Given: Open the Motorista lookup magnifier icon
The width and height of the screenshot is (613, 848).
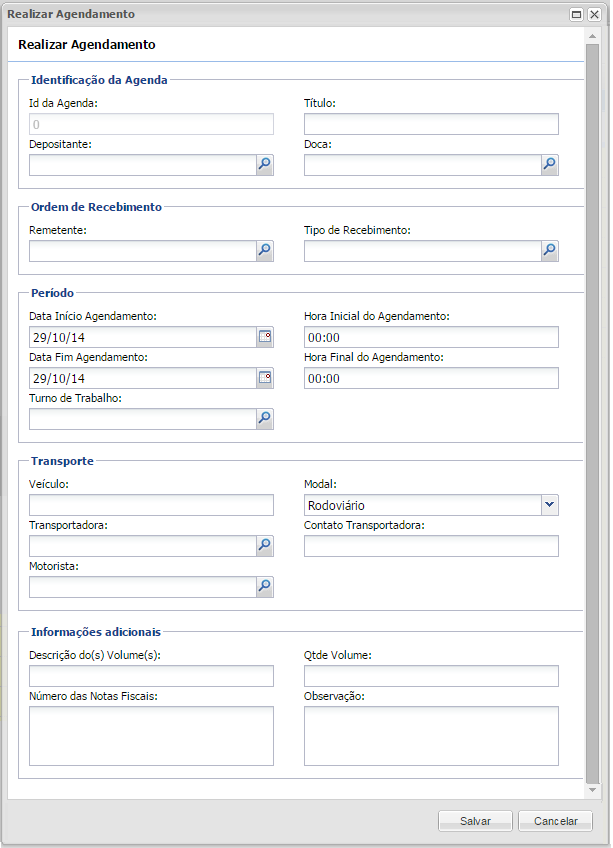Looking at the screenshot, I should (x=265, y=587).
